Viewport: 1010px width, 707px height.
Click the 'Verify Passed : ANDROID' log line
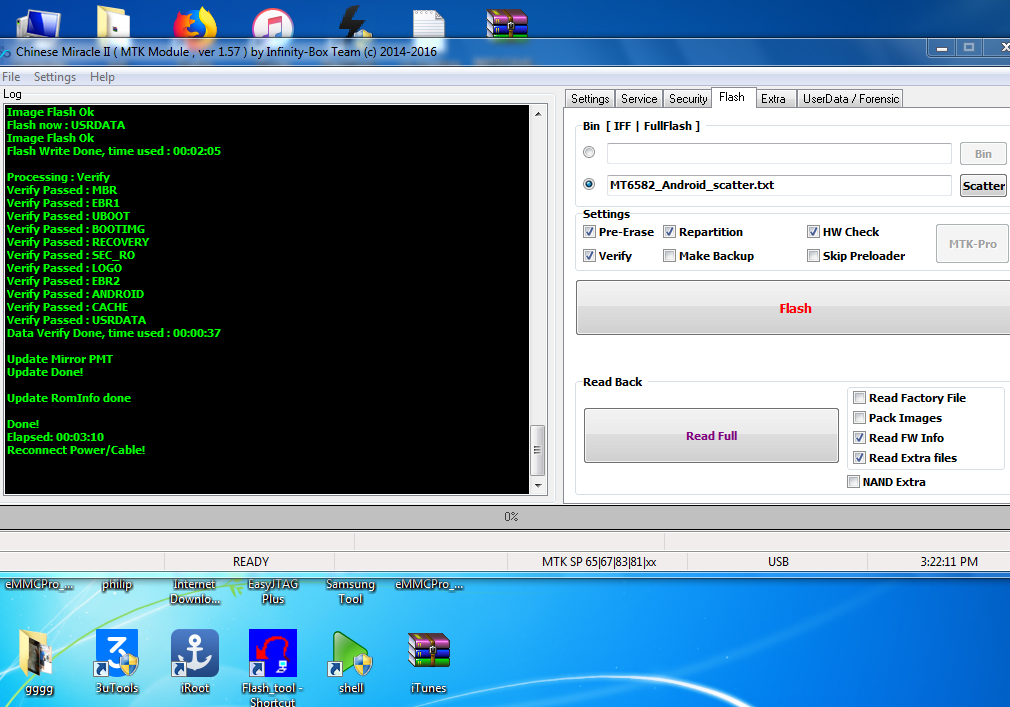75,294
